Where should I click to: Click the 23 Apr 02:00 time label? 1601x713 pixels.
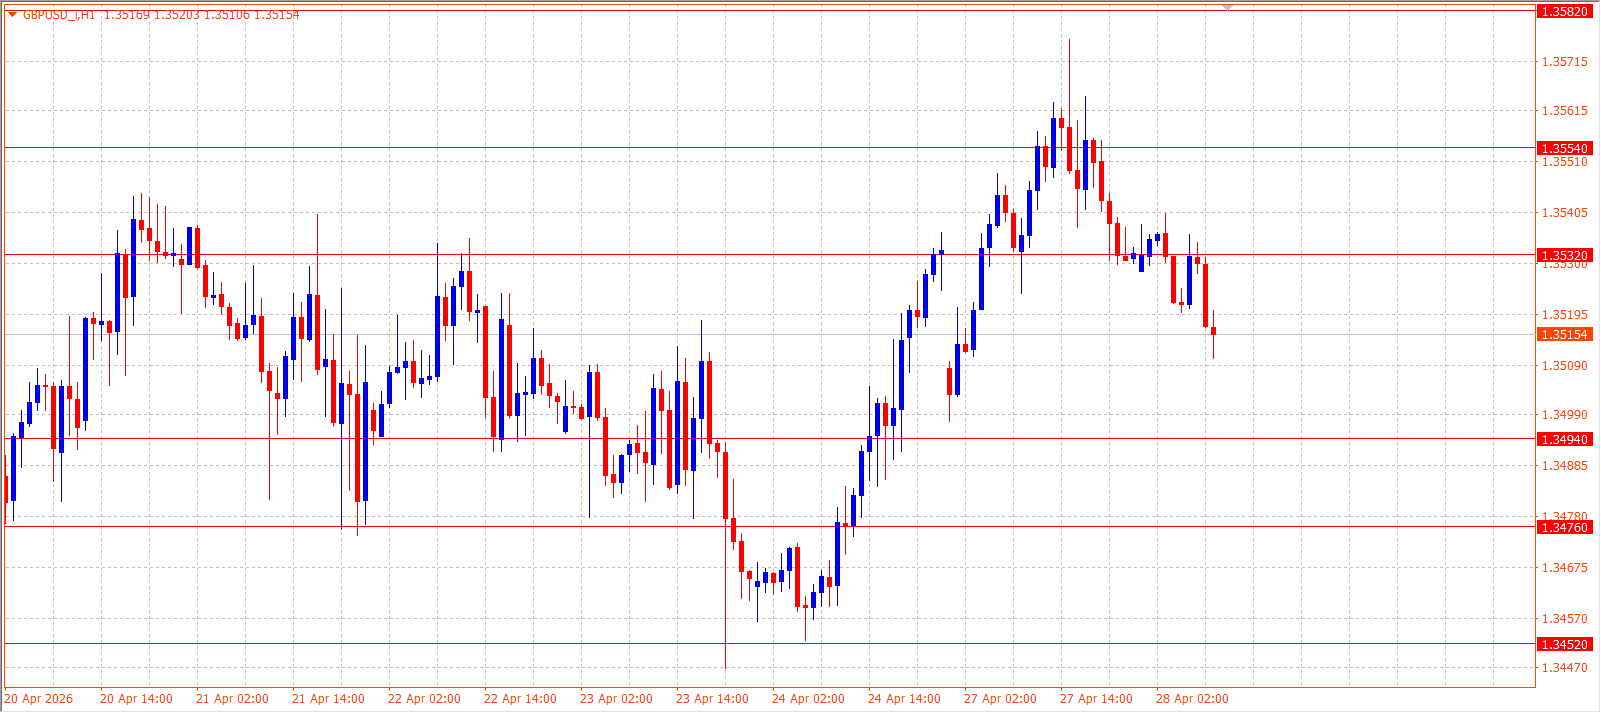coord(616,699)
